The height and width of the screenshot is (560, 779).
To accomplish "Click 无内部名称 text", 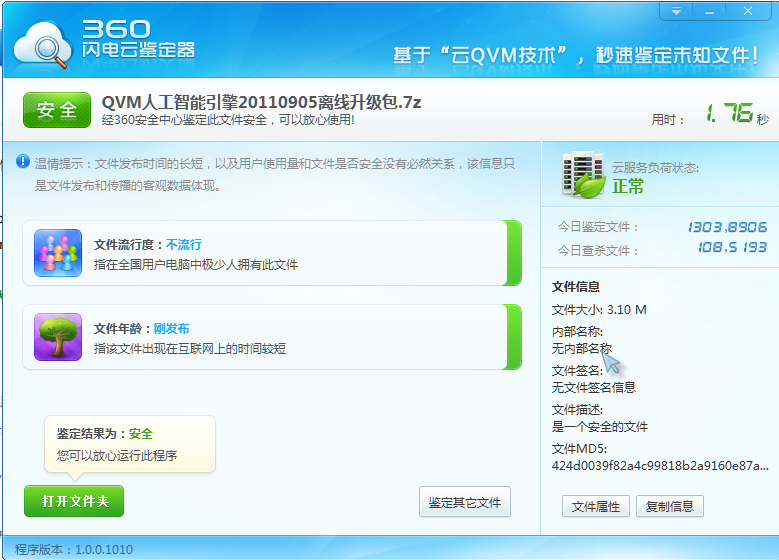I will click(582, 348).
